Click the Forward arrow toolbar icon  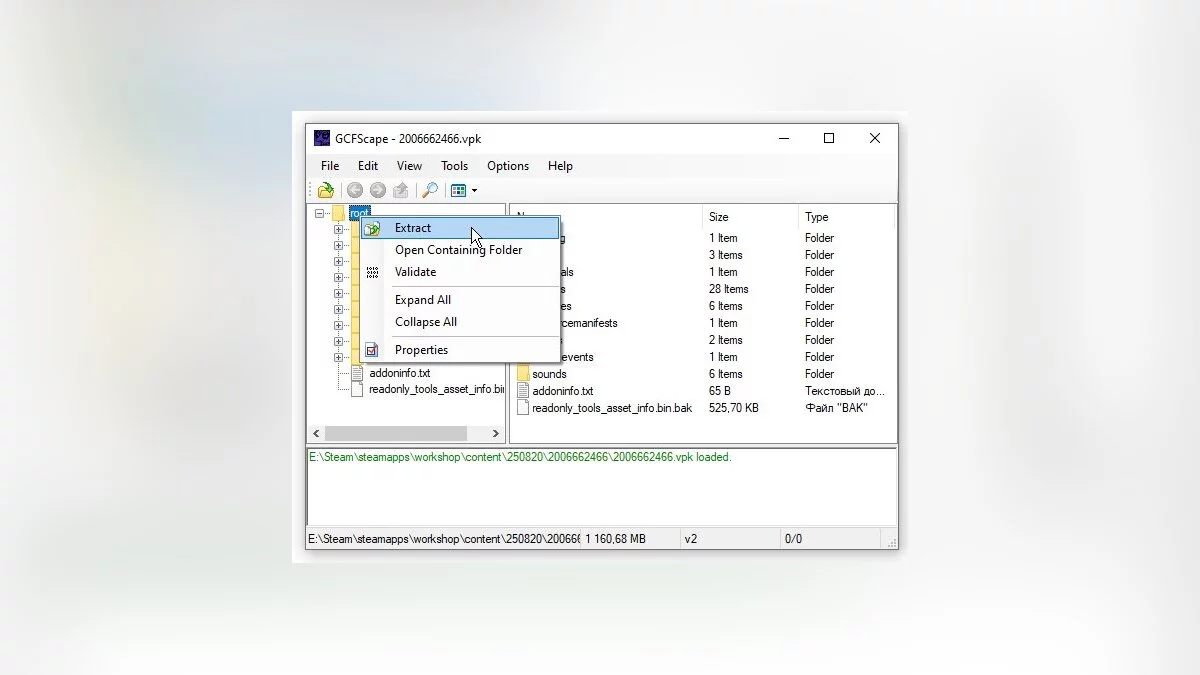(x=377, y=190)
